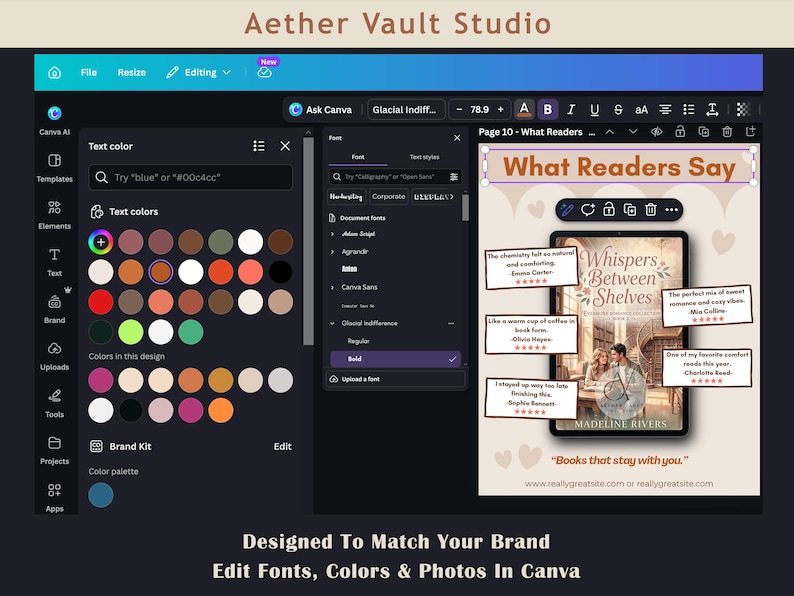Click the duplicate icon in floating toolbar
Screen dimensions: 794x596
point(630,210)
